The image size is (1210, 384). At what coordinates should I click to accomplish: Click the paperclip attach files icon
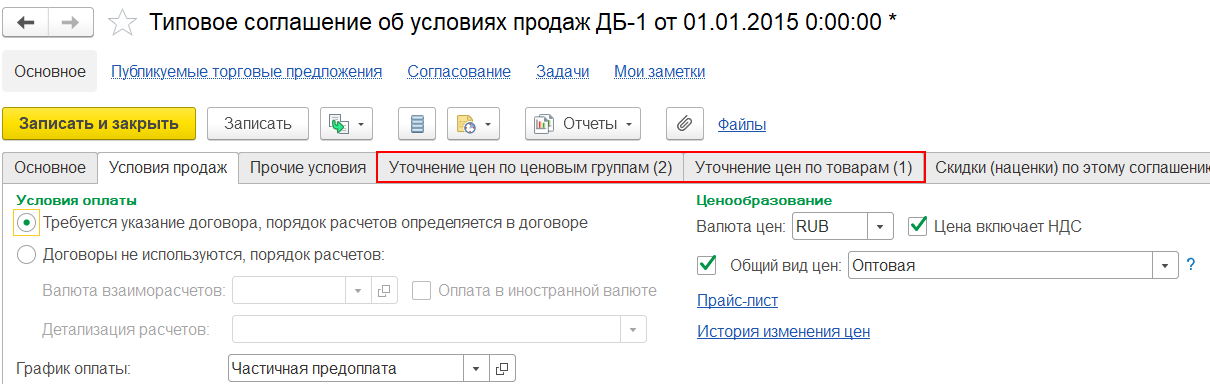[685, 124]
